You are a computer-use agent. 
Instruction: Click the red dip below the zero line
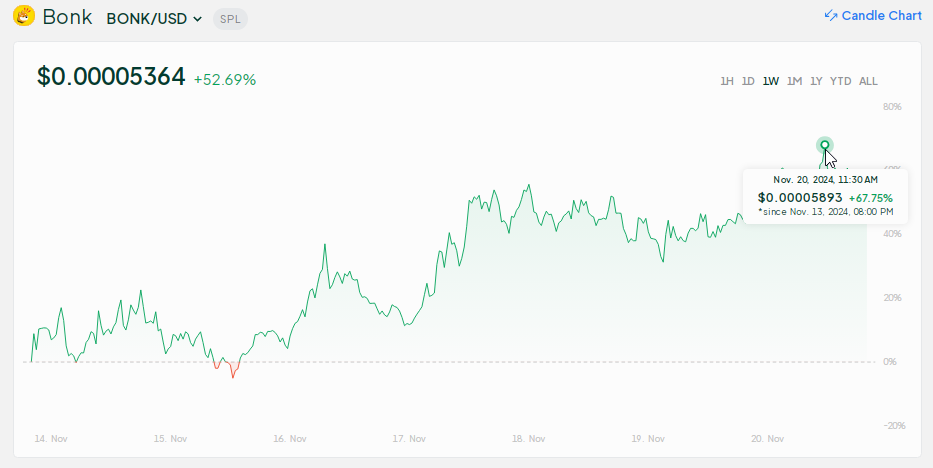(x=233, y=371)
